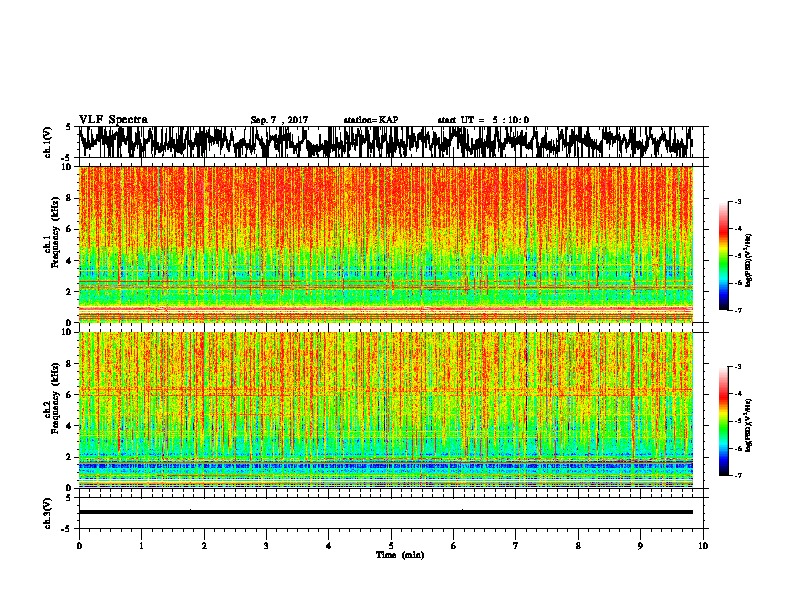Click the ch.2 spectrogram plot area
Viewport: 792px width, 612px height.
click(385, 410)
